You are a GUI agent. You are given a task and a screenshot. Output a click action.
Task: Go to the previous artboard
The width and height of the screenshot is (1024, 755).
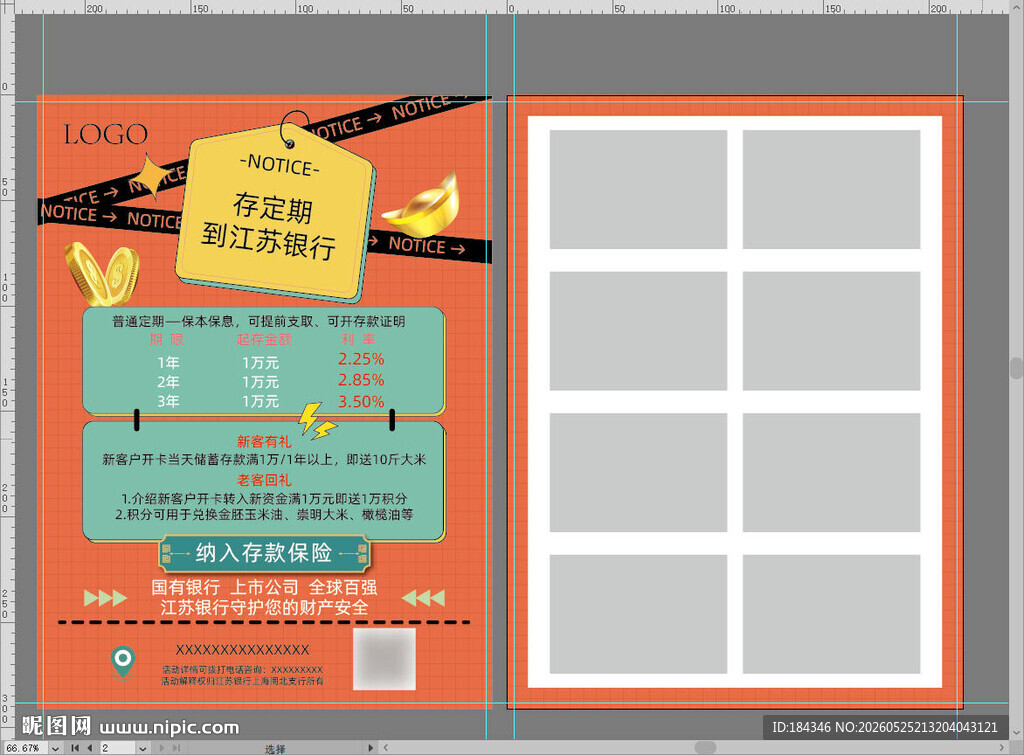pyautogui.click(x=89, y=748)
